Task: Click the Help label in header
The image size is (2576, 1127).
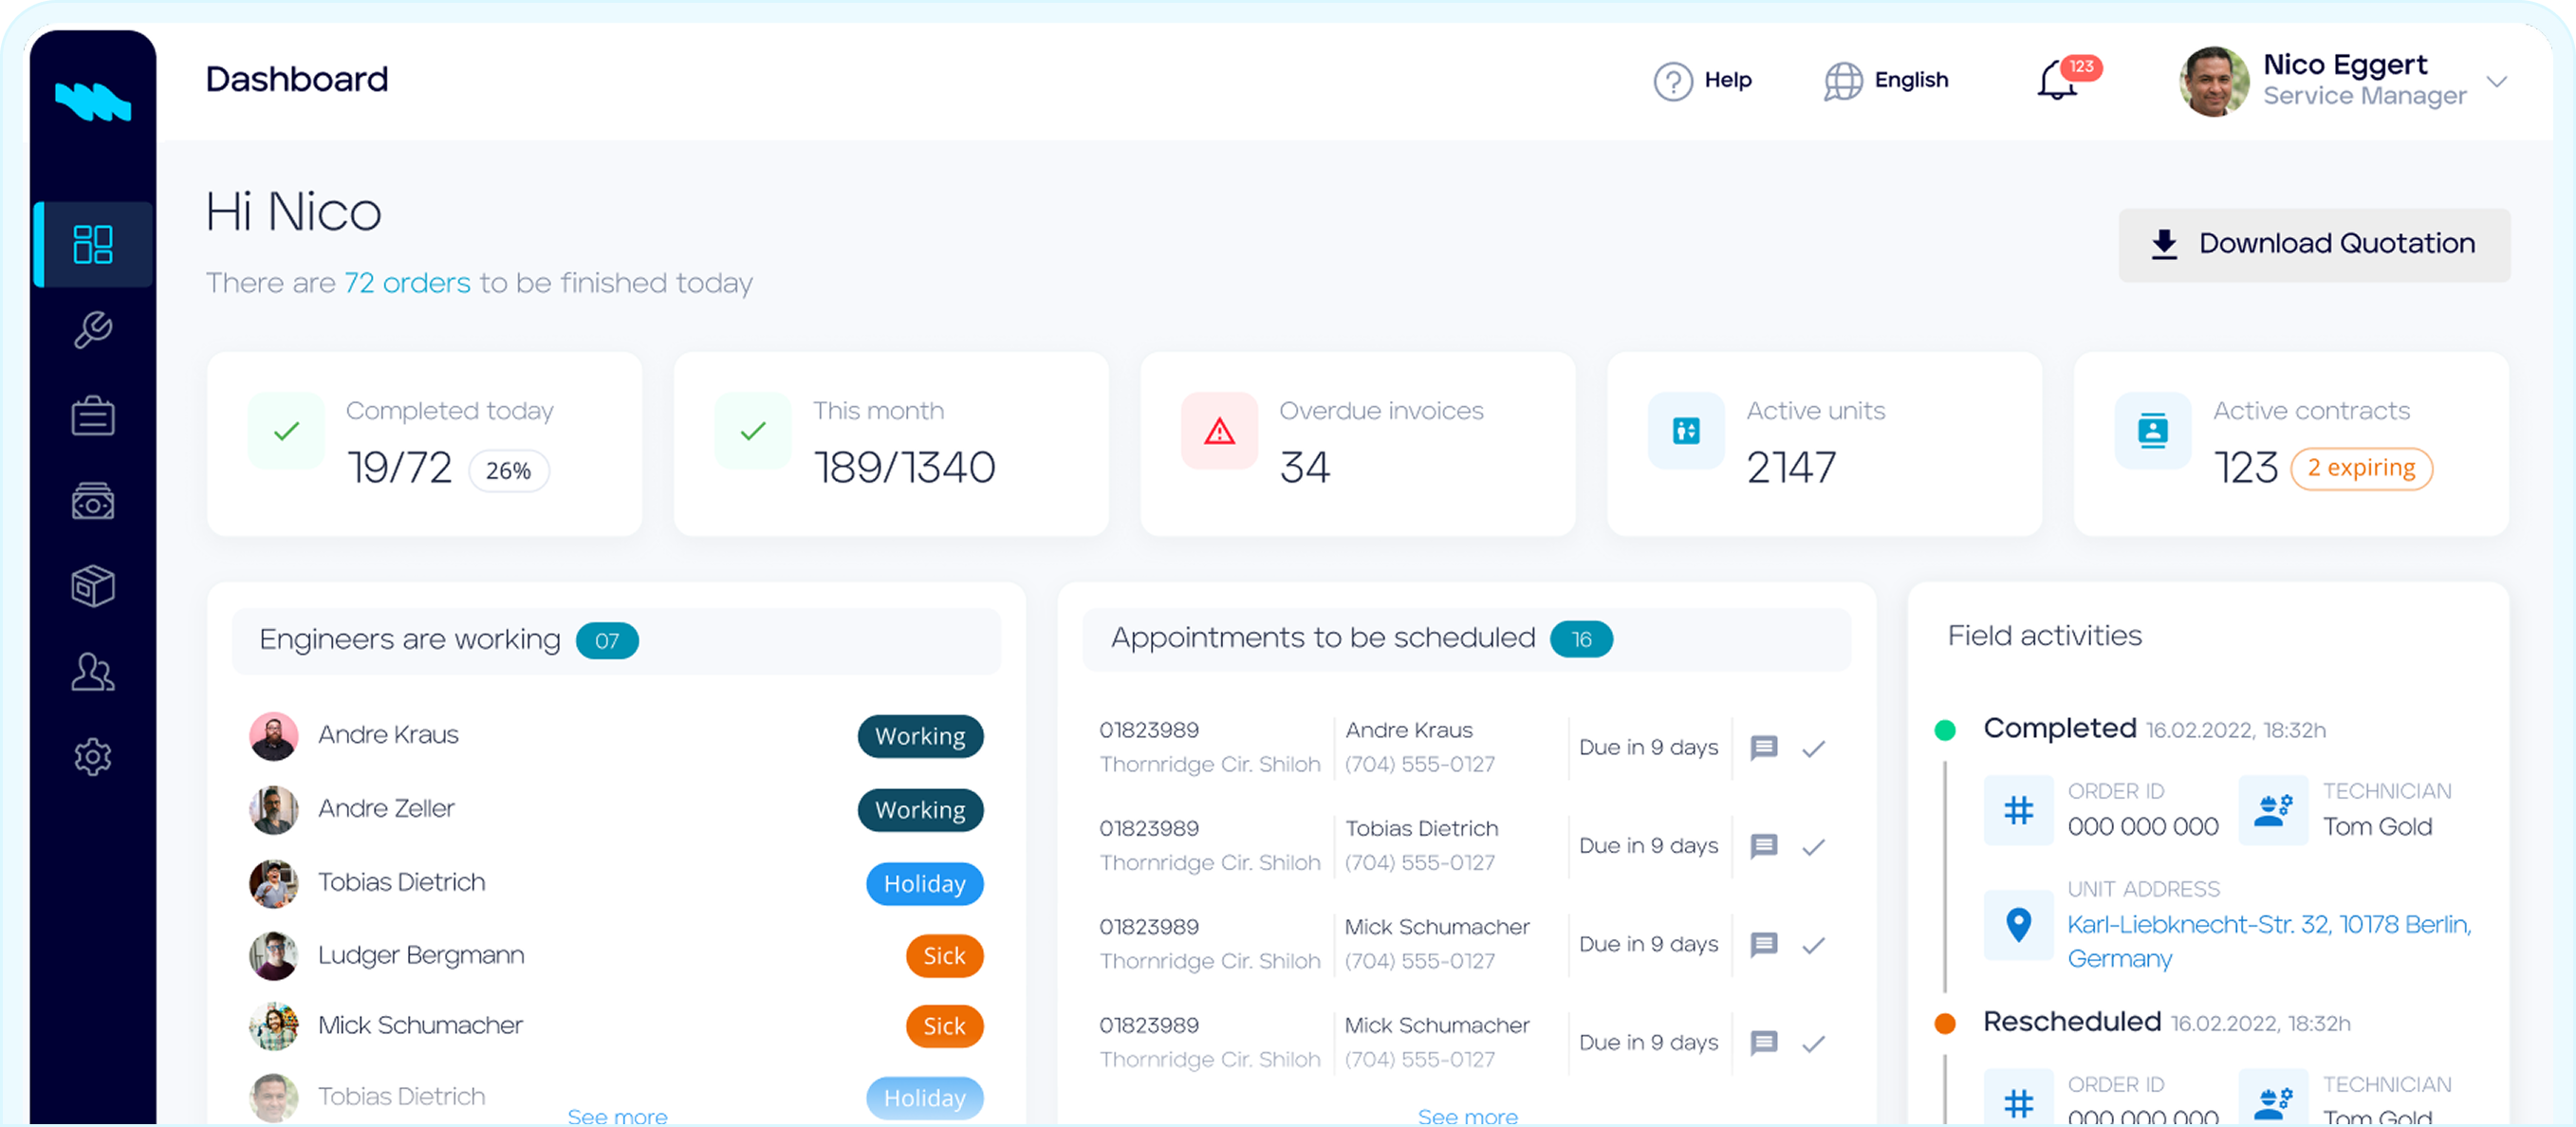Action: tap(1728, 80)
